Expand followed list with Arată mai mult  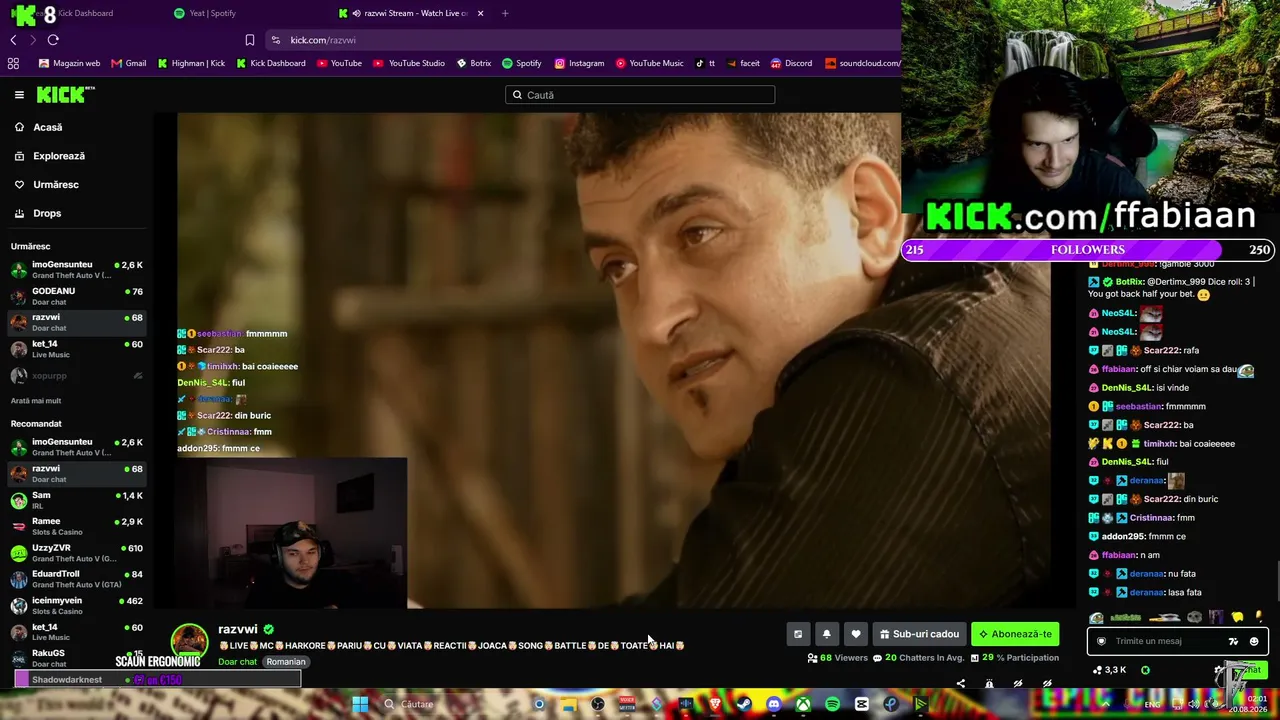click(x=36, y=401)
